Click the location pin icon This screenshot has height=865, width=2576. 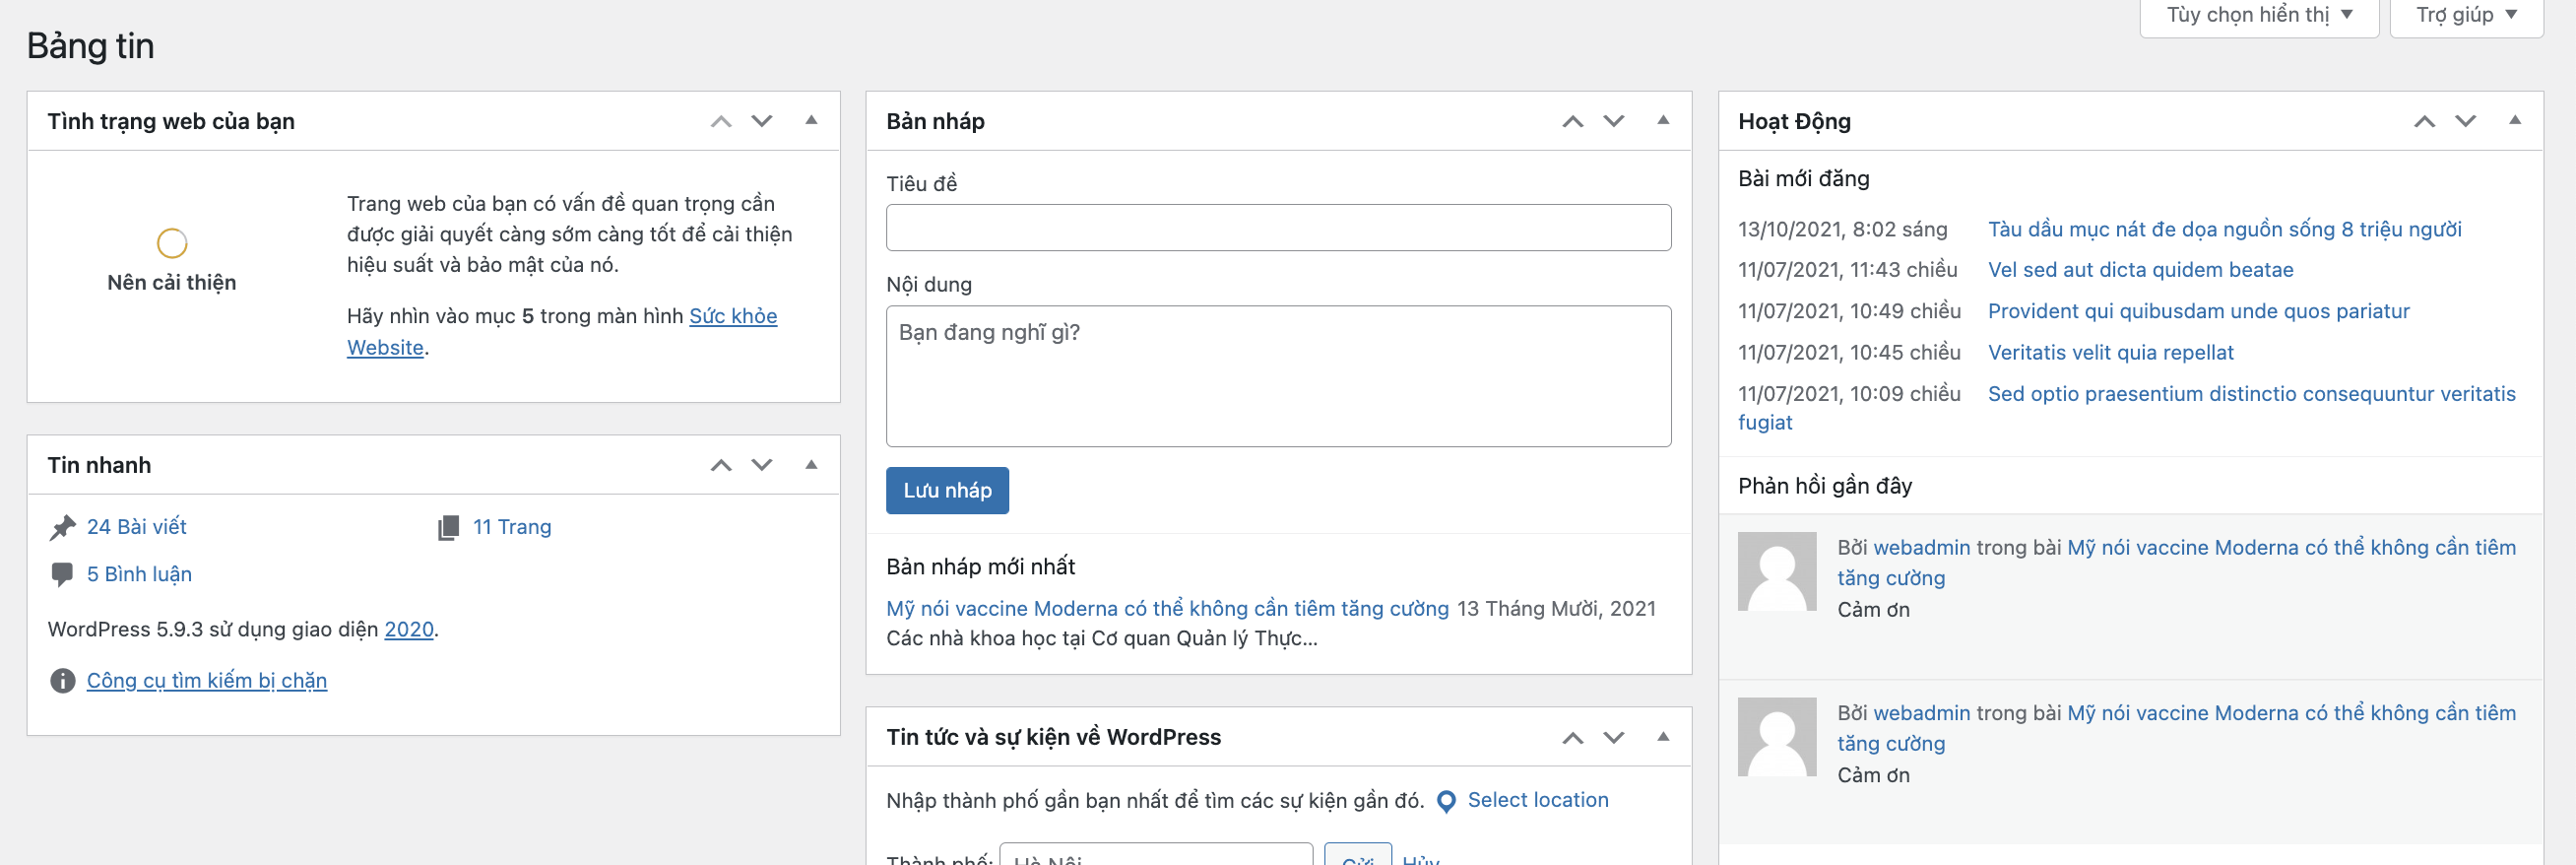tap(1446, 801)
